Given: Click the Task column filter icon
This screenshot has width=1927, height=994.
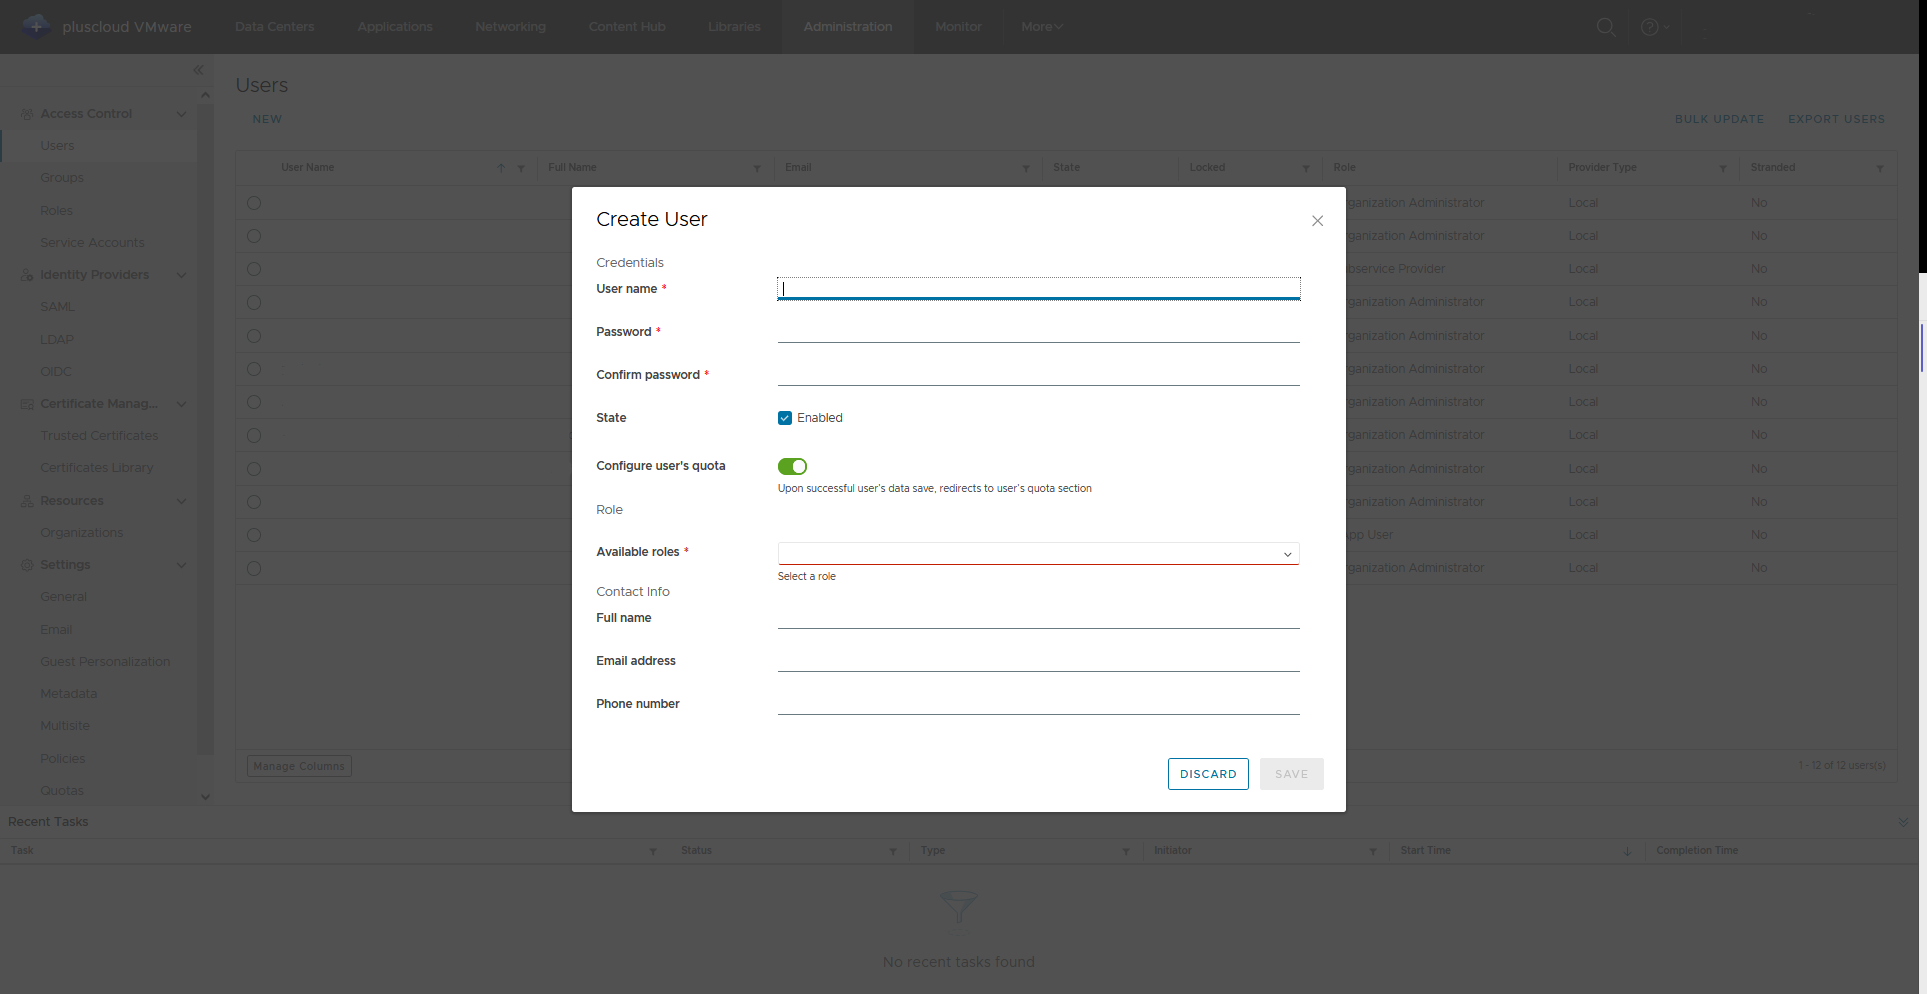Looking at the screenshot, I should [653, 851].
